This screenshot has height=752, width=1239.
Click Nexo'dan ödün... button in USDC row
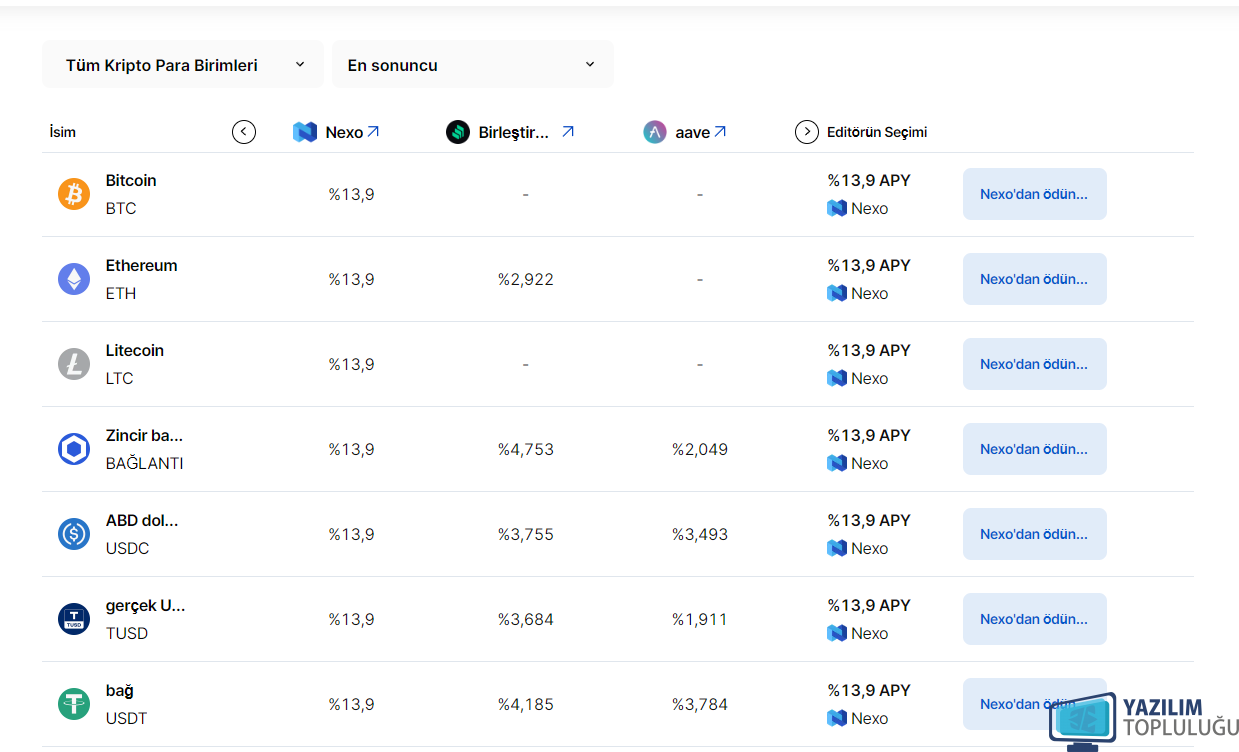(x=1035, y=534)
